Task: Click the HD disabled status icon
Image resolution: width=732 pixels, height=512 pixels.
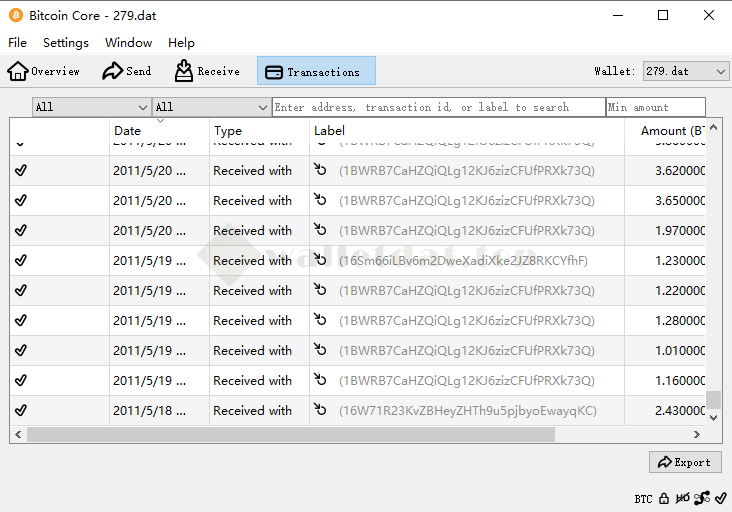Action: click(x=682, y=498)
